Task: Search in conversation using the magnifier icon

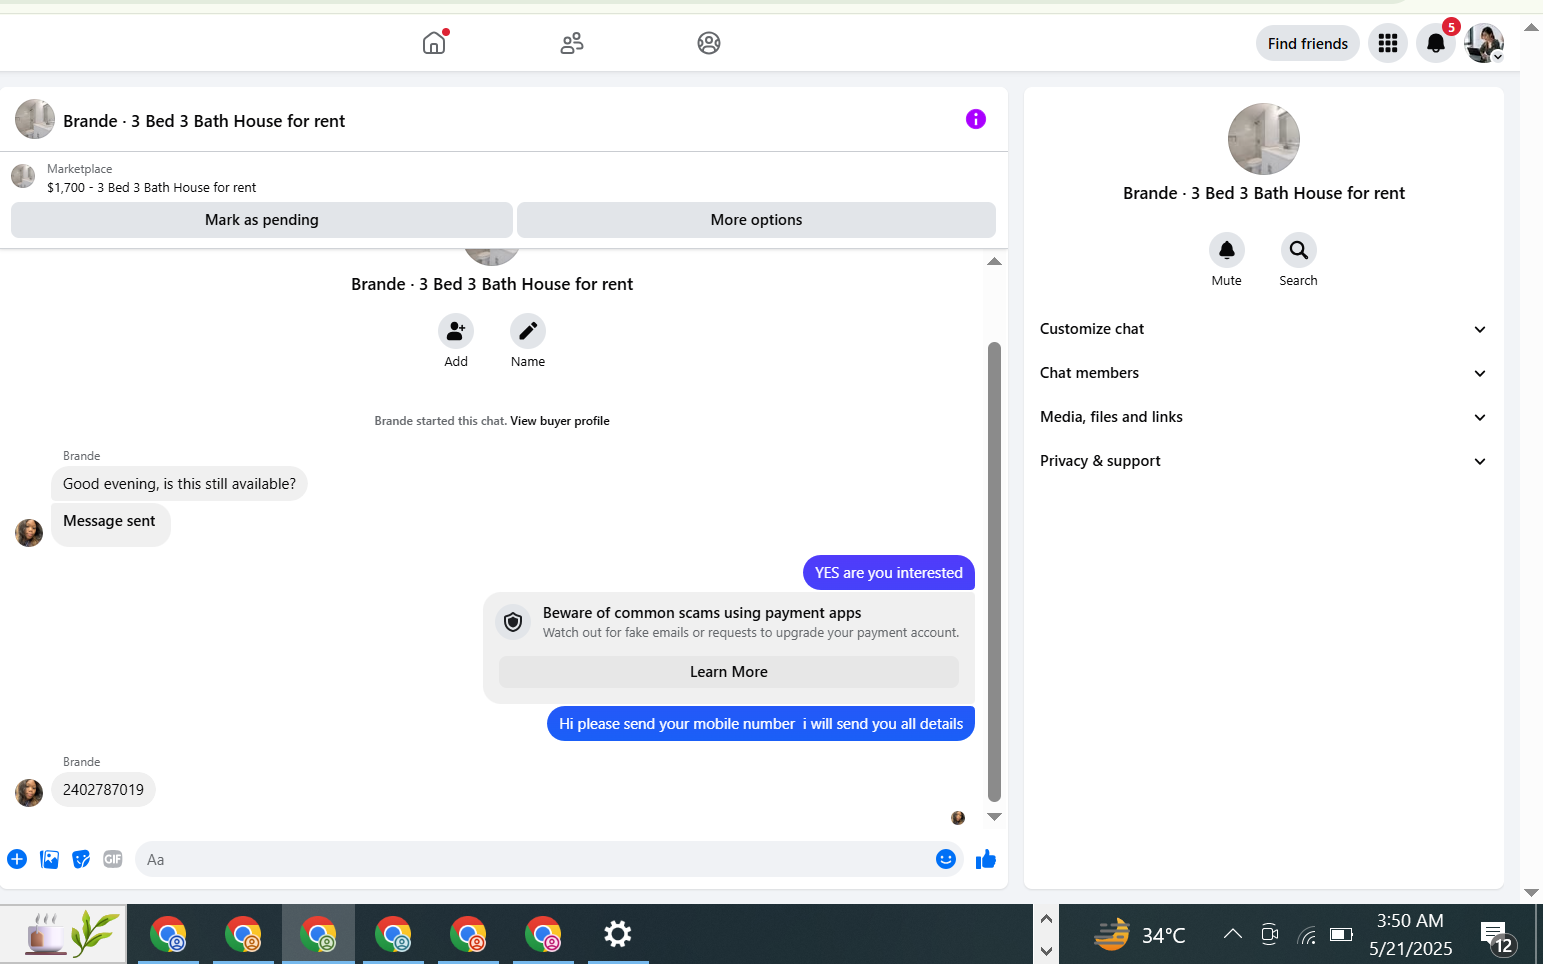Action: click(x=1299, y=250)
